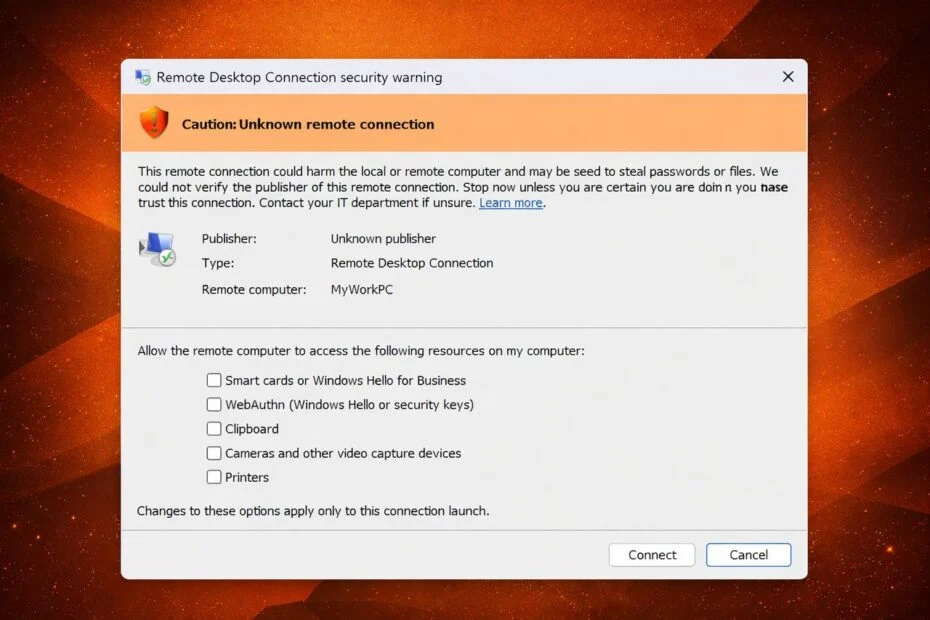
Task: Tick the WebAuthn security keys checkbox
Action: (214, 405)
